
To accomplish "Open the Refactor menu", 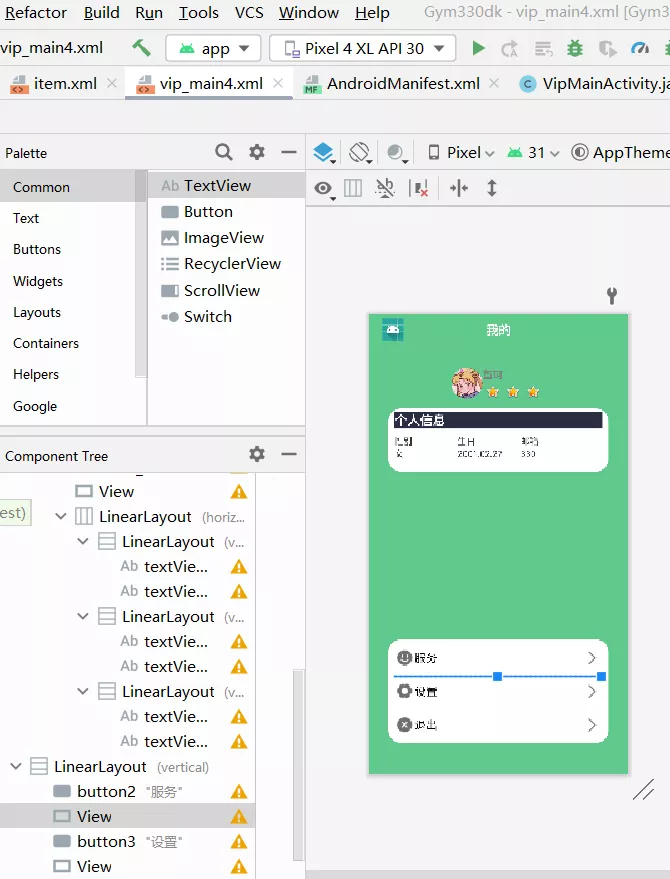I will [x=35, y=12].
